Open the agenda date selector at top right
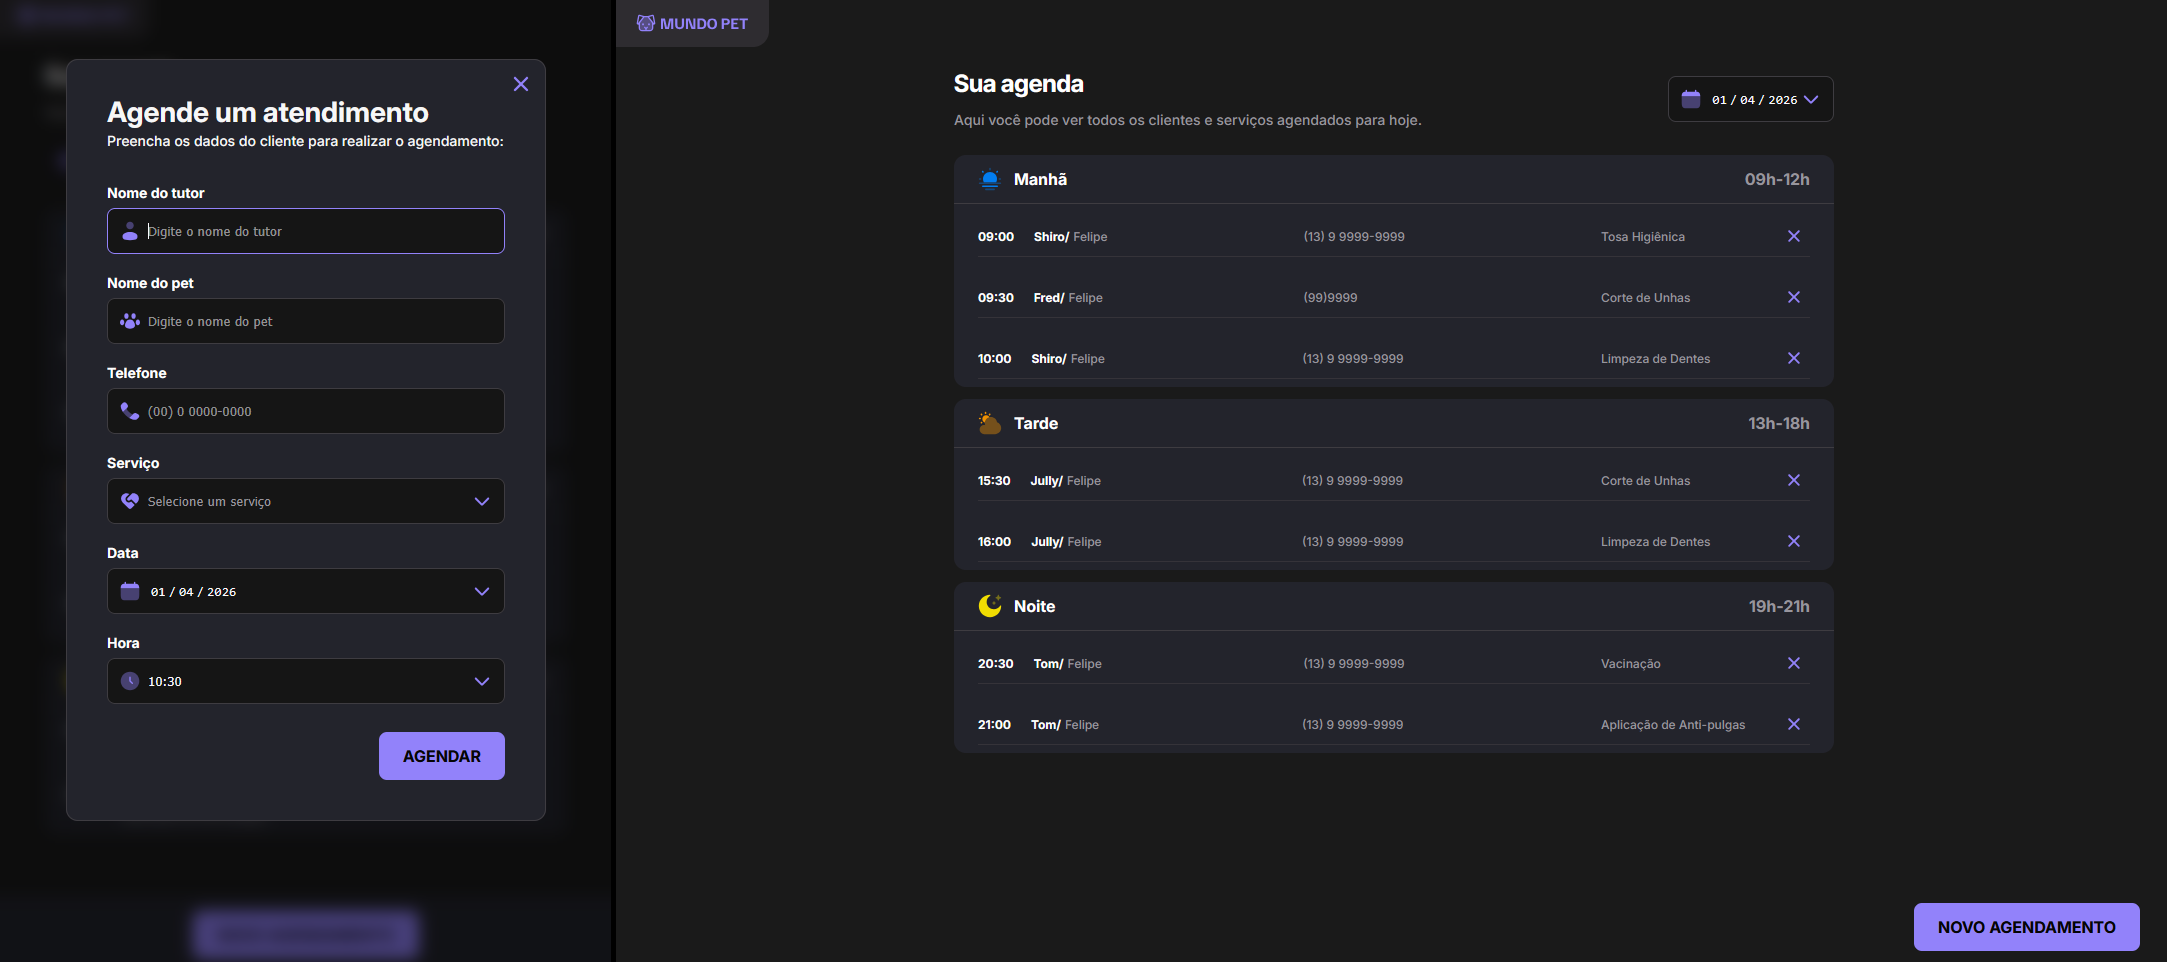2167x962 pixels. [x=1750, y=99]
